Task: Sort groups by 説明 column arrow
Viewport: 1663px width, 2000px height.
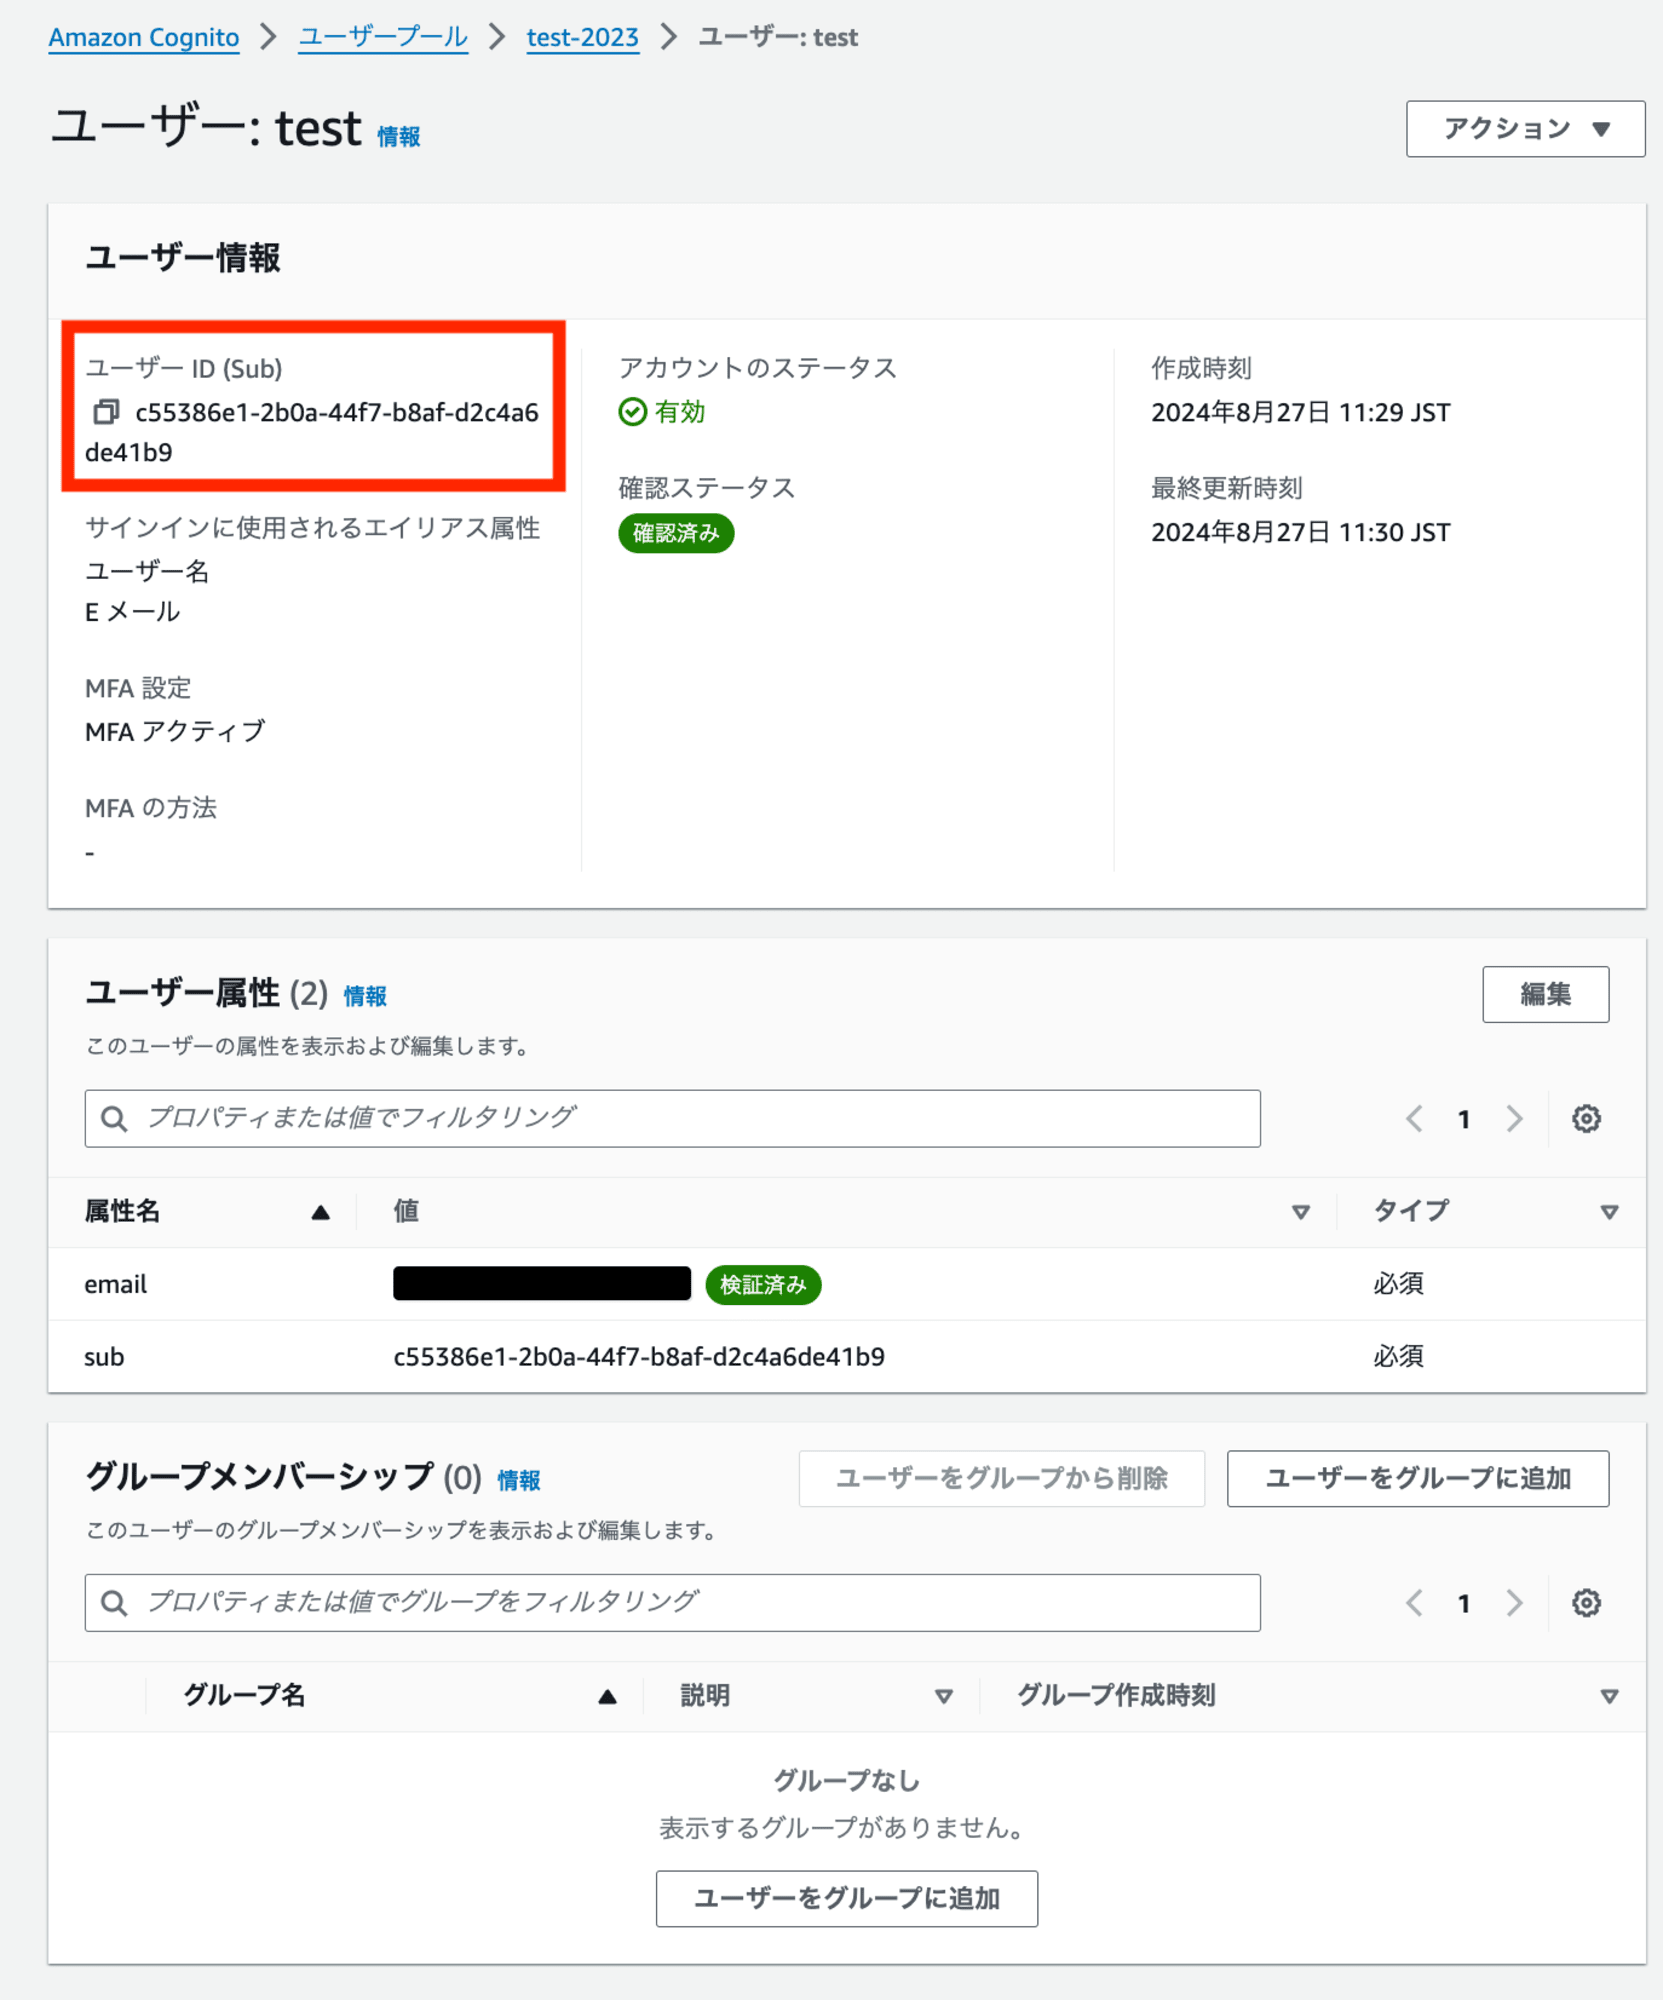Action: [x=943, y=1696]
